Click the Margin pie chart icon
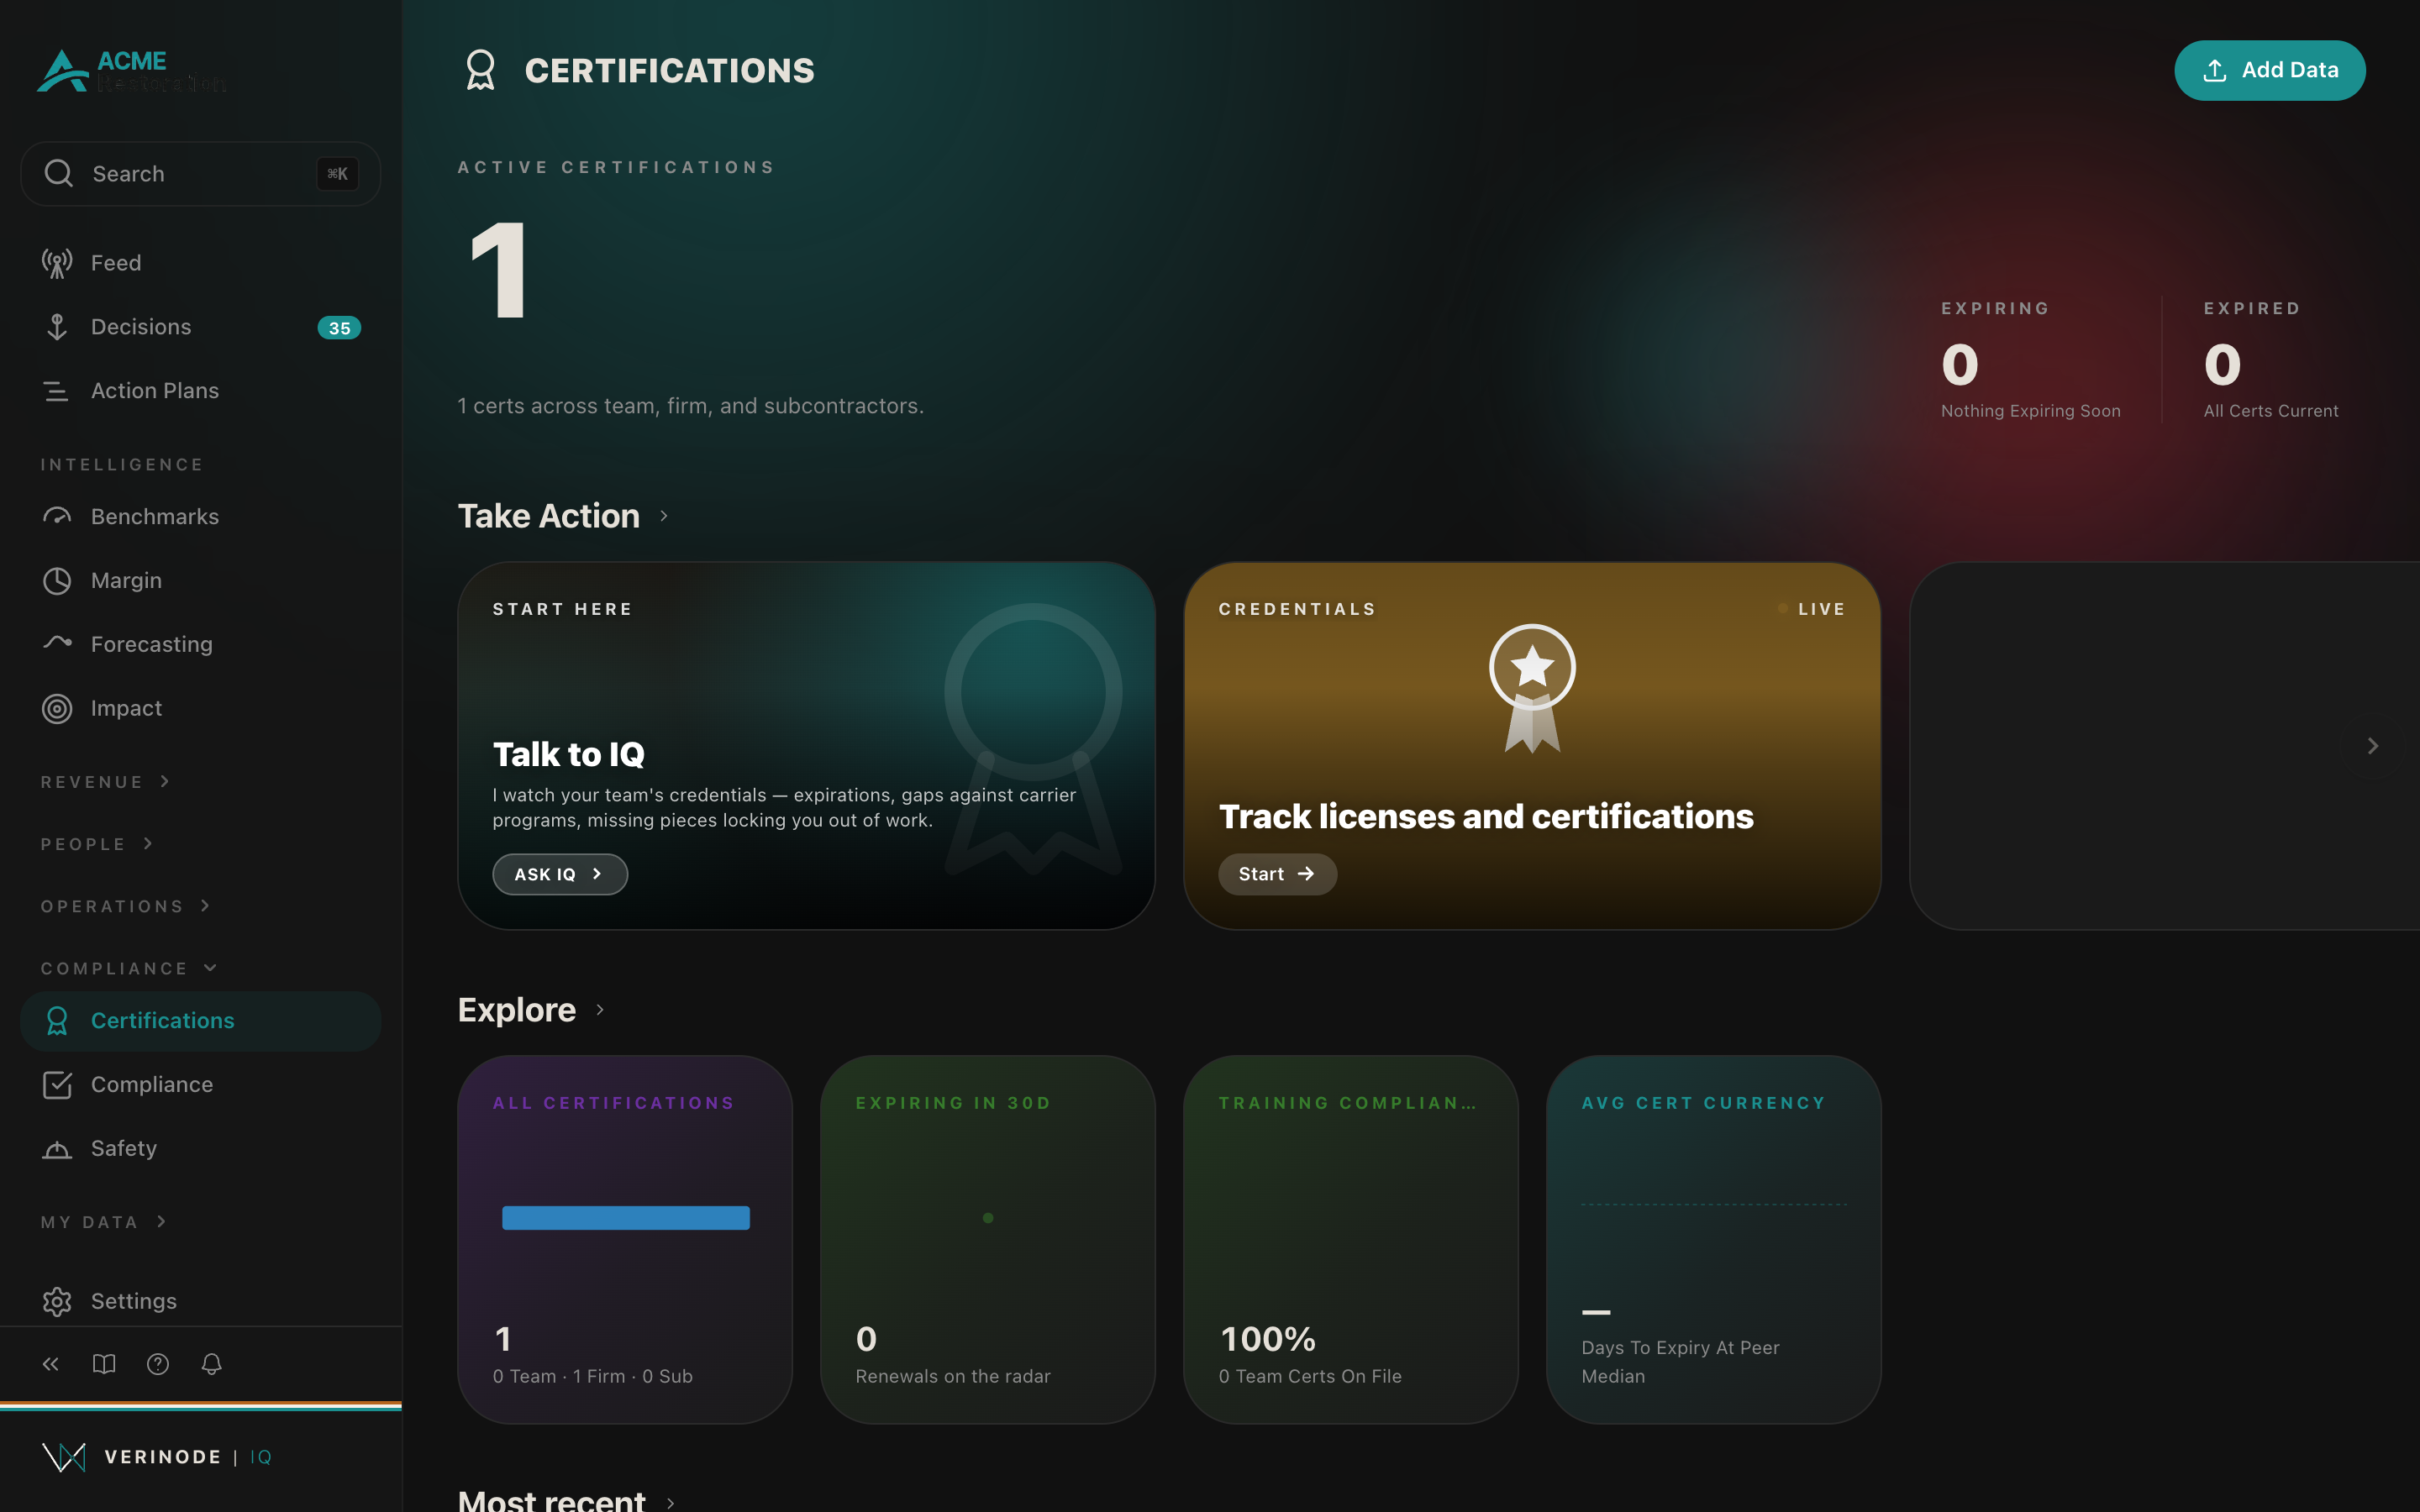This screenshot has width=2420, height=1512. pyautogui.click(x=57, y=581)
